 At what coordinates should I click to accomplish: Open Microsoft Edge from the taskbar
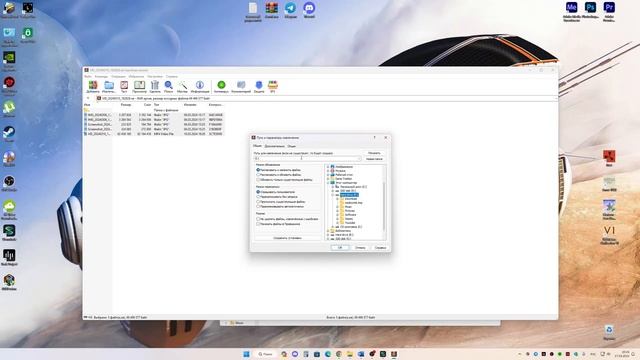[328, 354]
